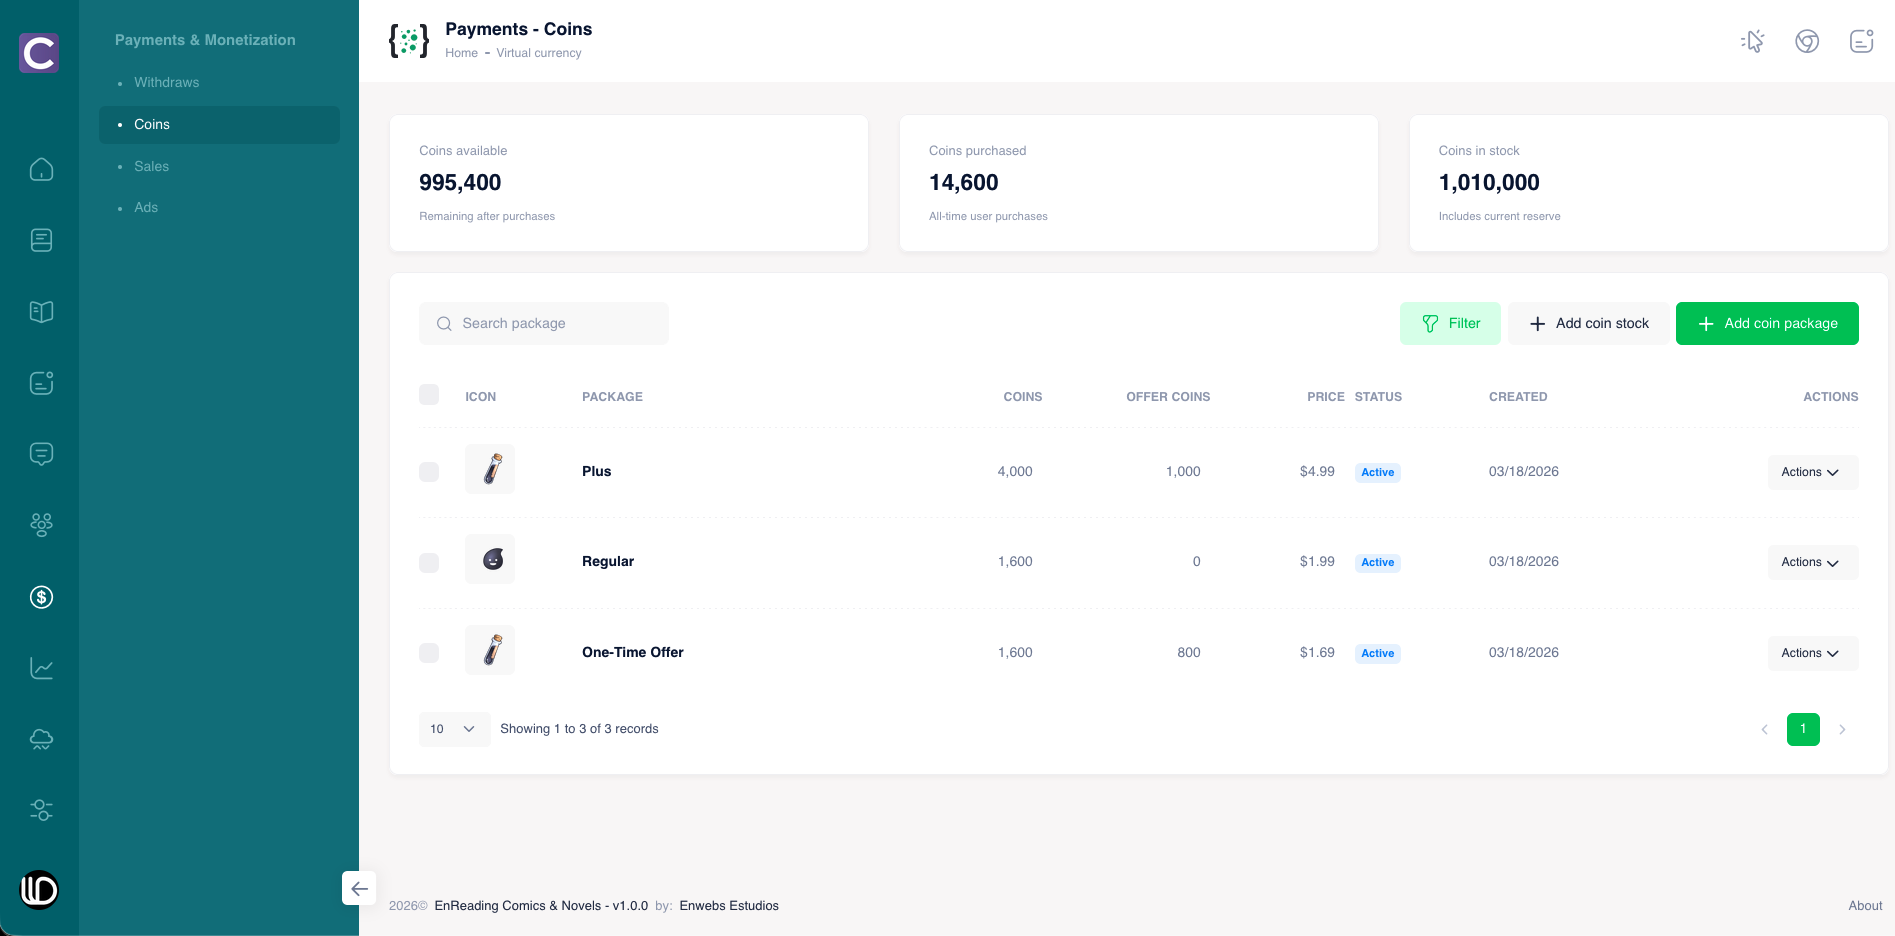1895x936 pixels.
Task: Sort by the STATUS column header
Action: tap(1378, 397)
